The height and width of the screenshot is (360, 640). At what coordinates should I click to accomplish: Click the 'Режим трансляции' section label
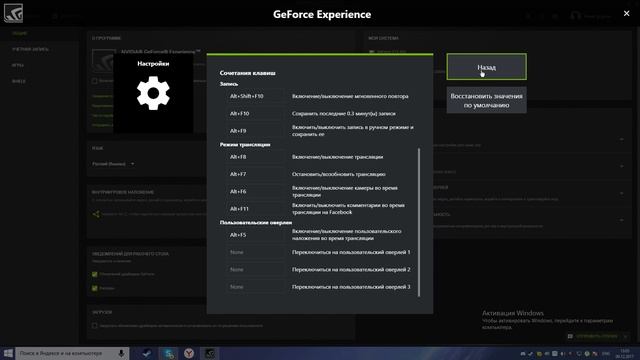pos(245,144)
